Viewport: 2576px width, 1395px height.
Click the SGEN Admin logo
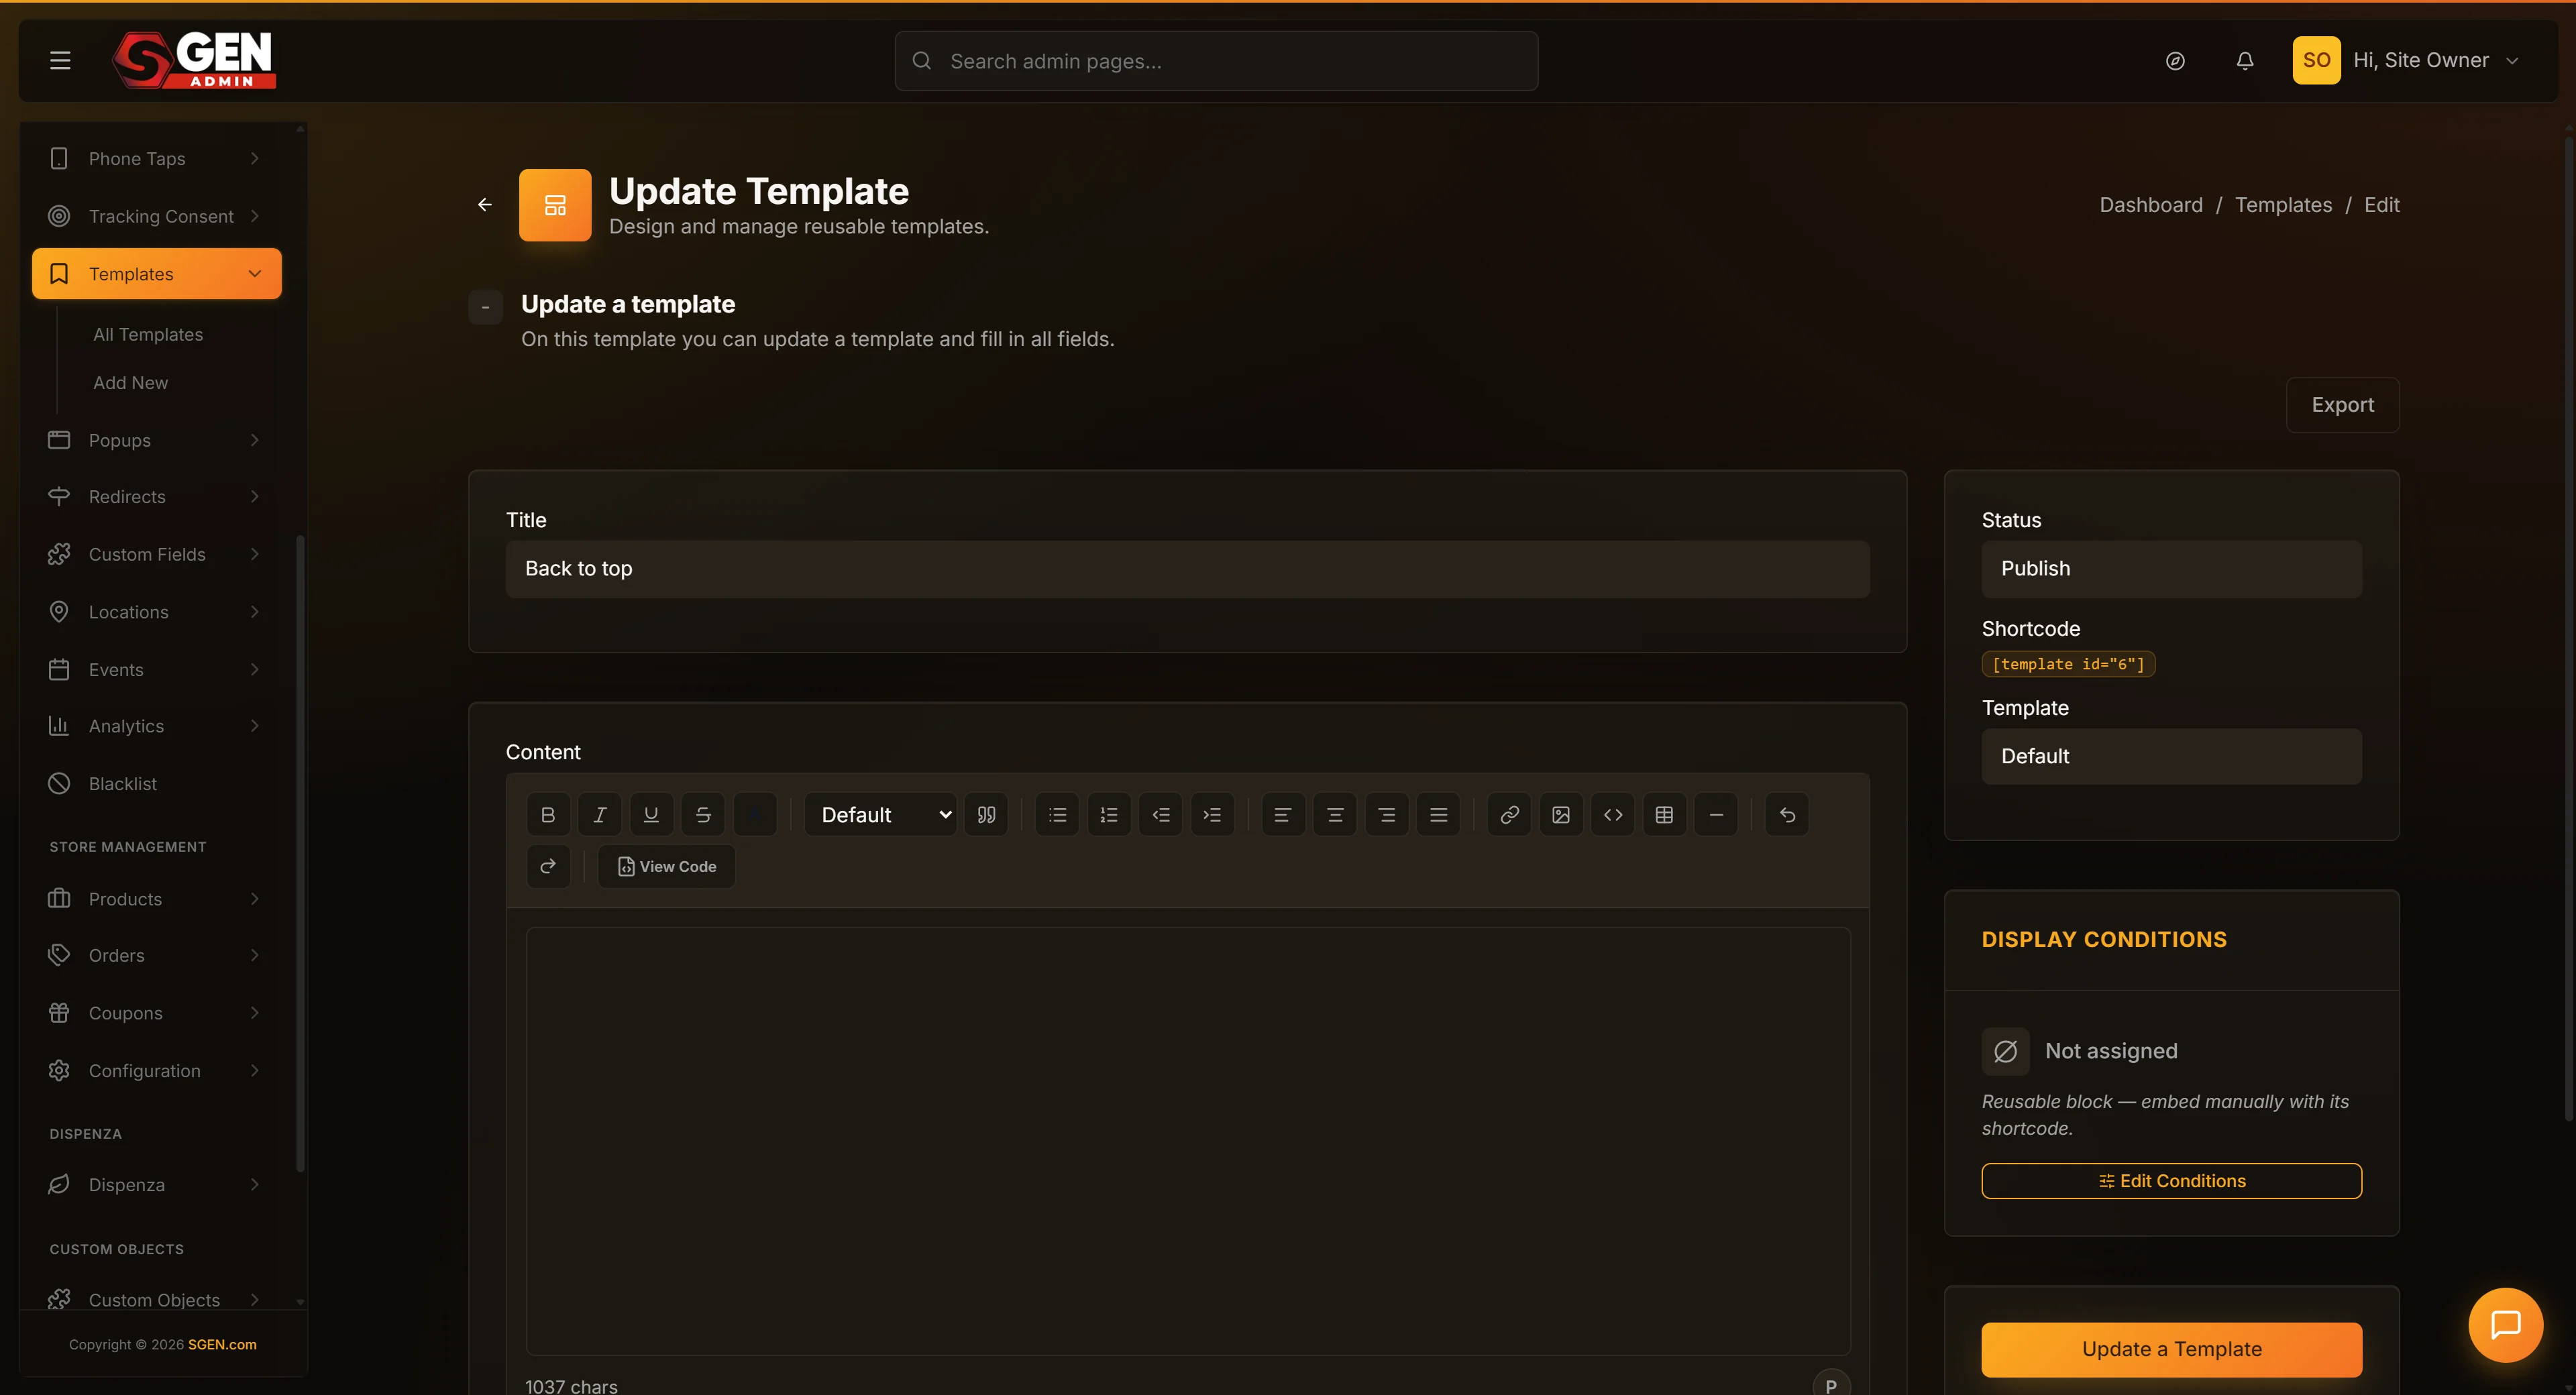pos(194,60)
